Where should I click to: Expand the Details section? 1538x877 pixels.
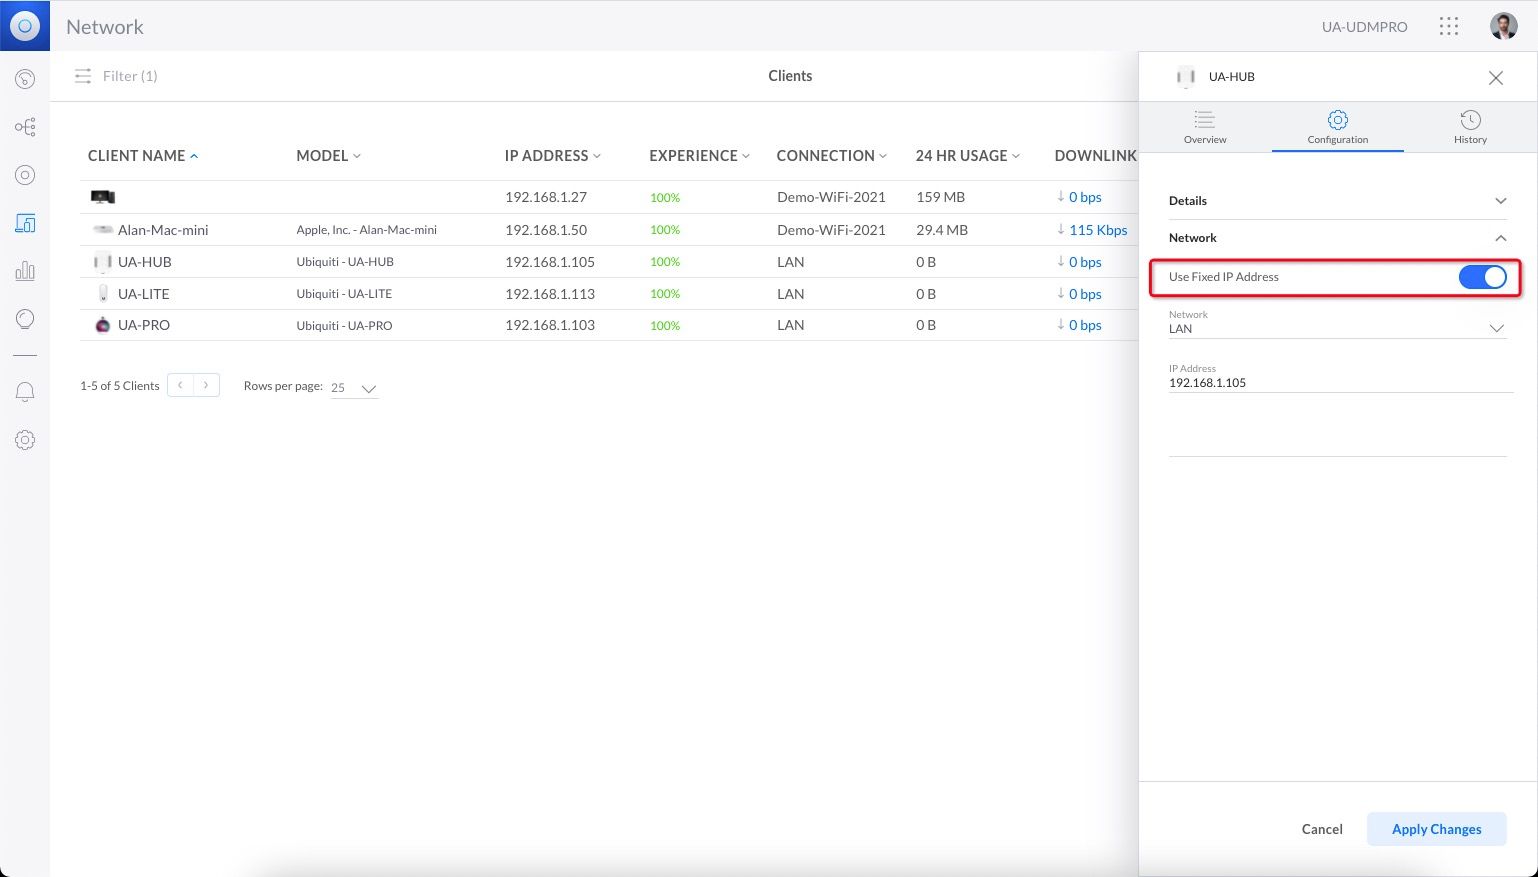[1499, 201]
